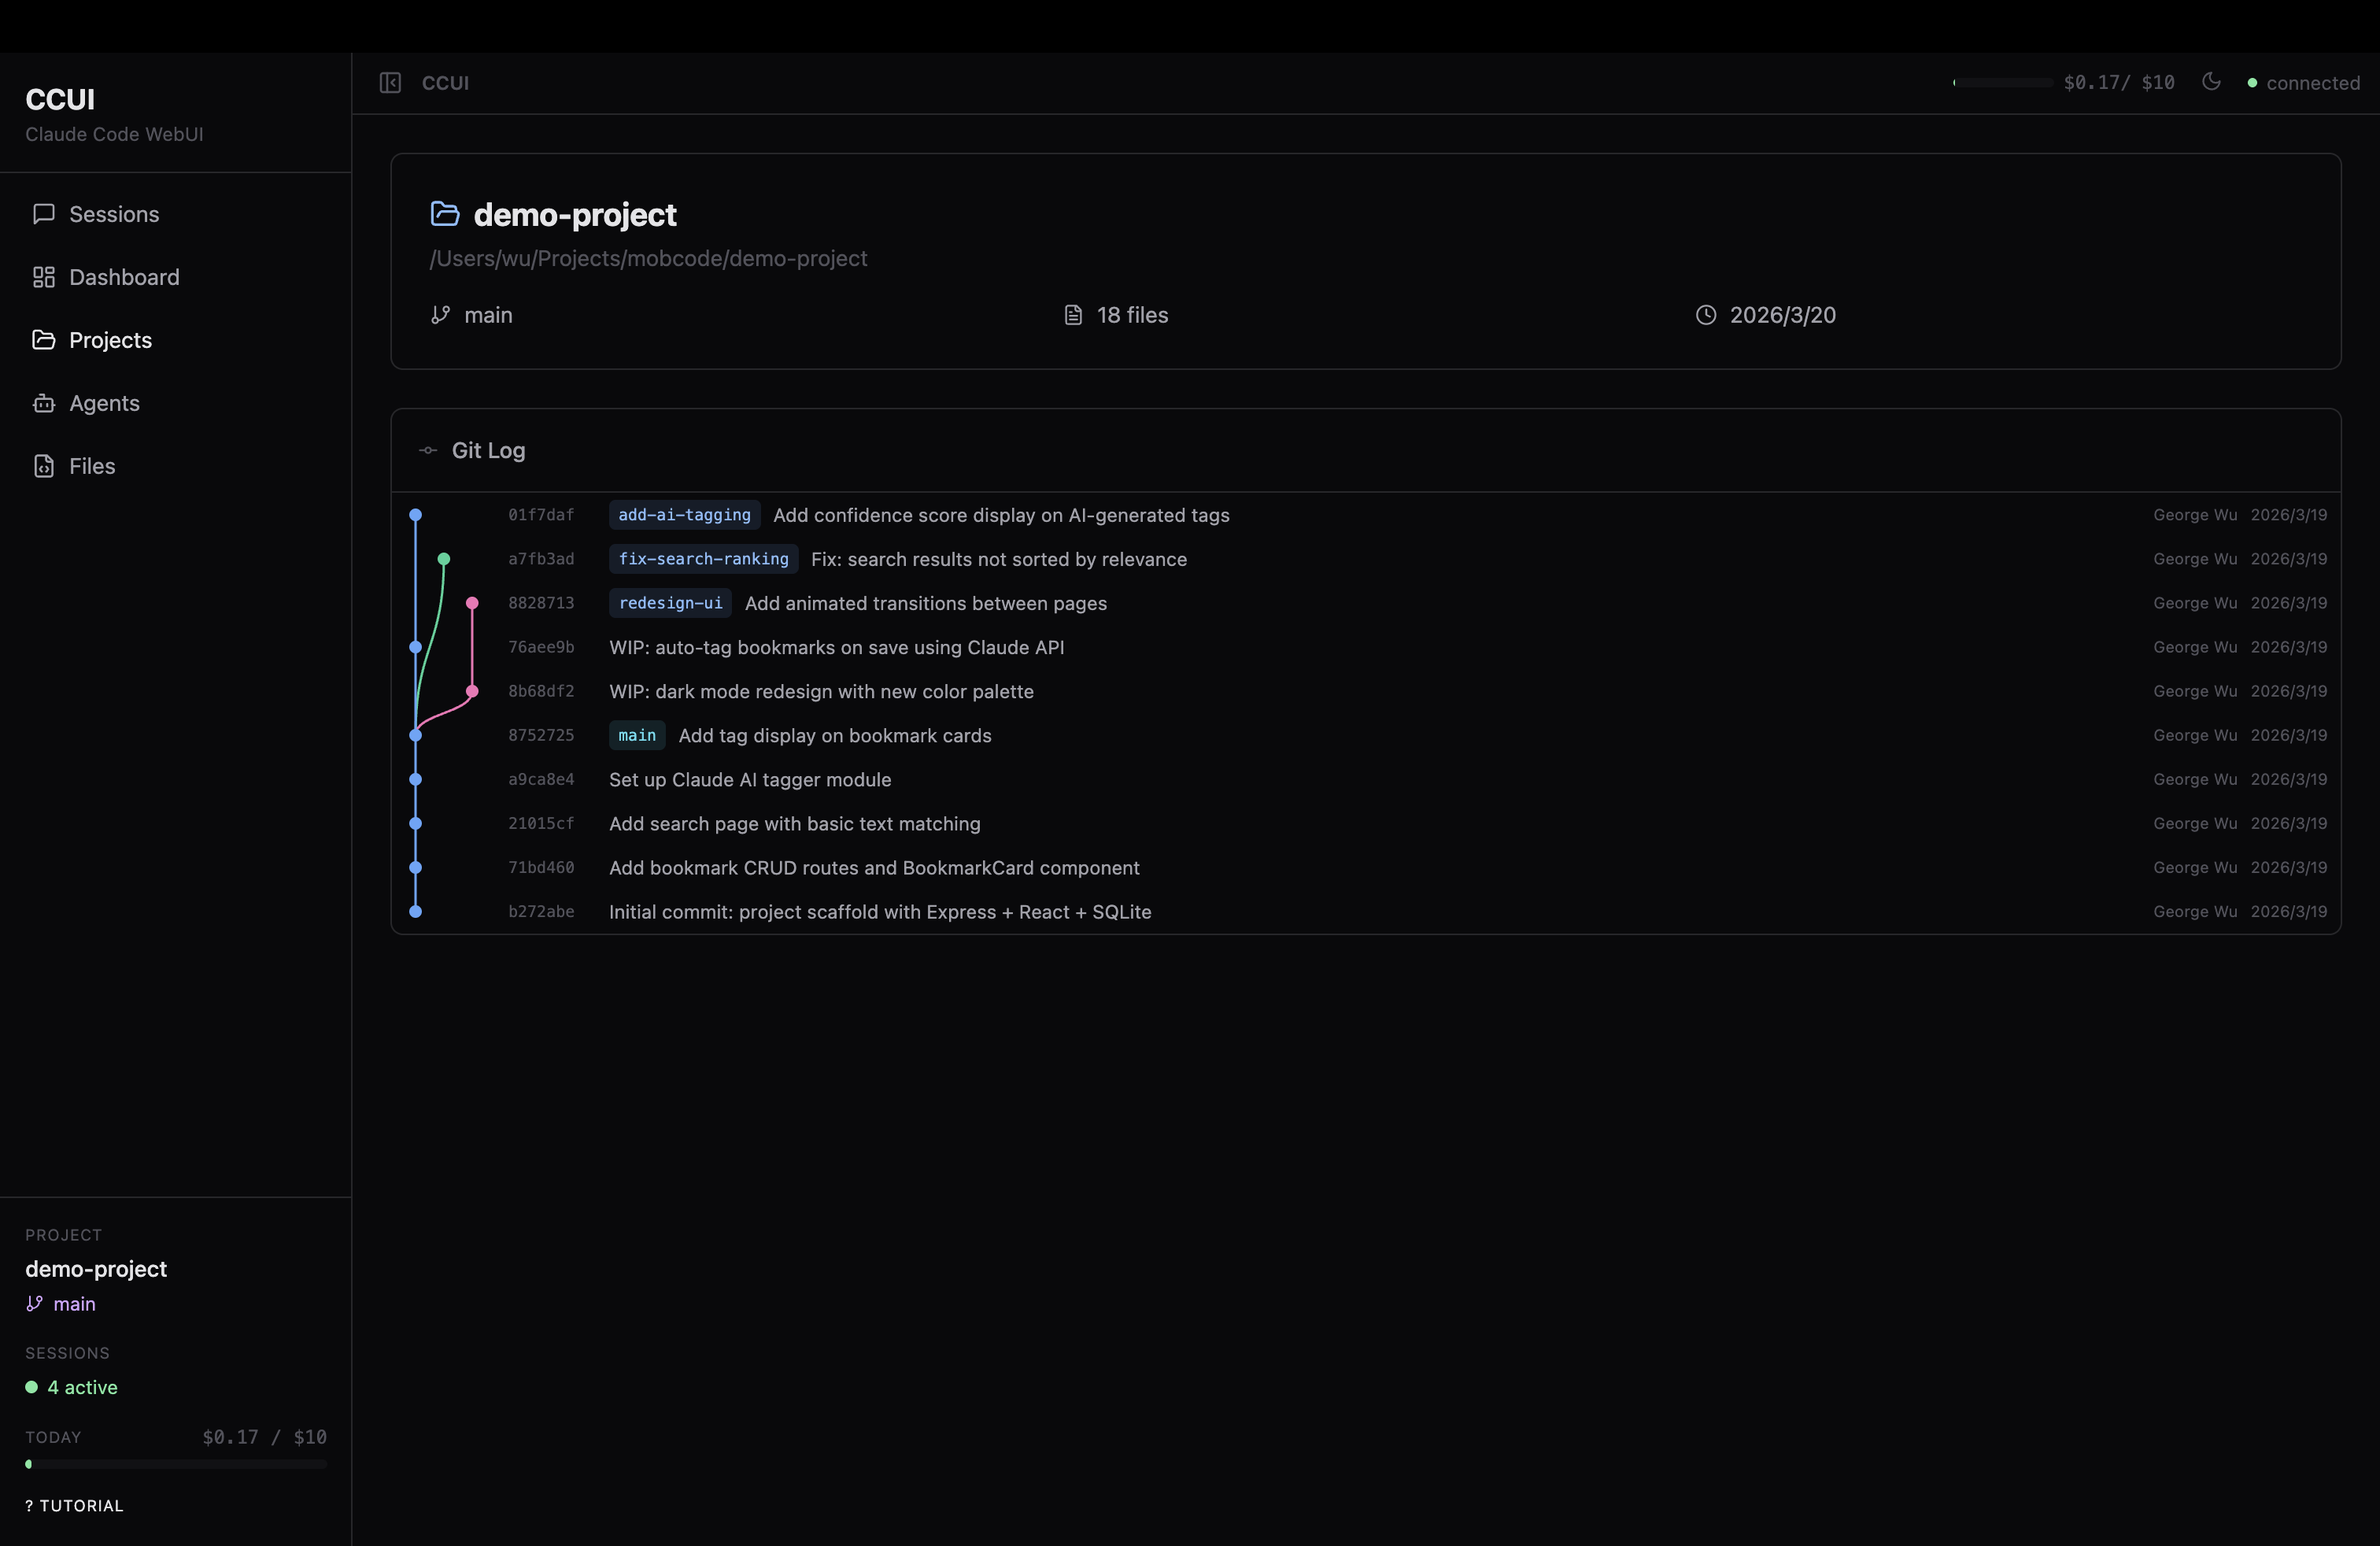
Task: Open the main branch selector in sidebar
Action: (x=61, y=1304)
